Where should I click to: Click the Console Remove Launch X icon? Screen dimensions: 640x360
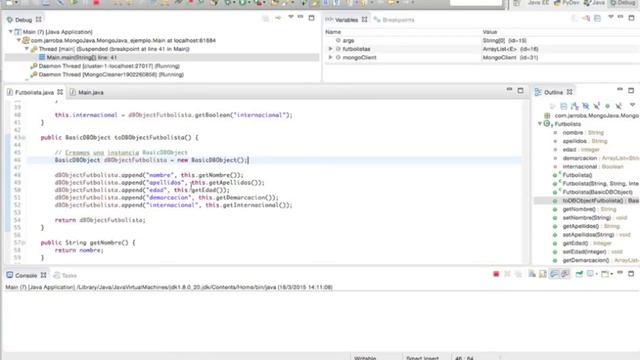(507, 274)
